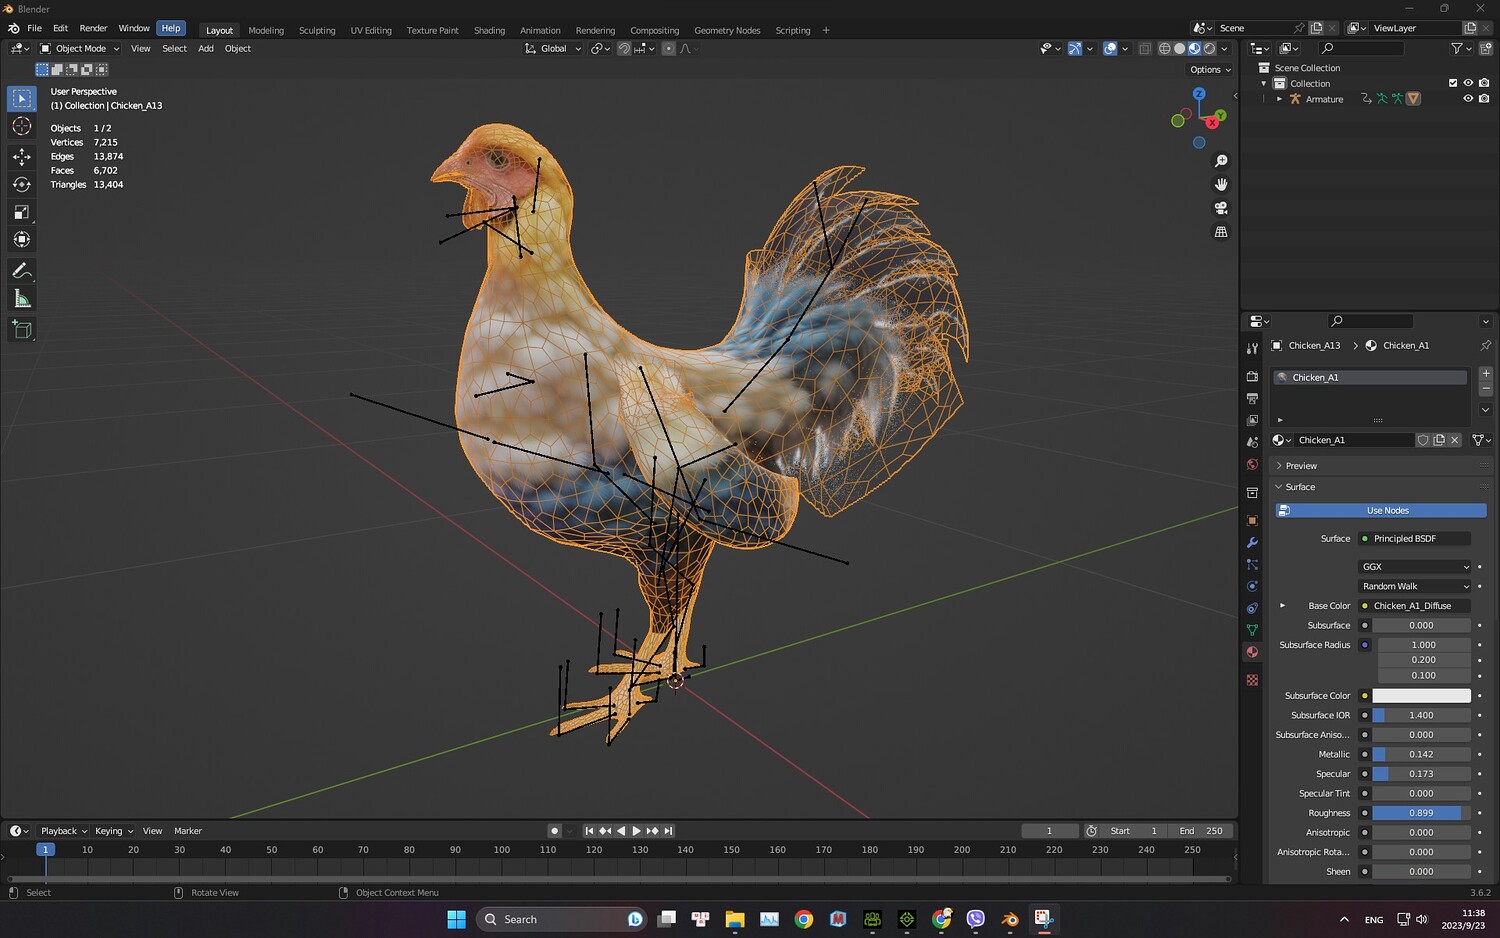Click the current frame number field

tap(1049, 831)
